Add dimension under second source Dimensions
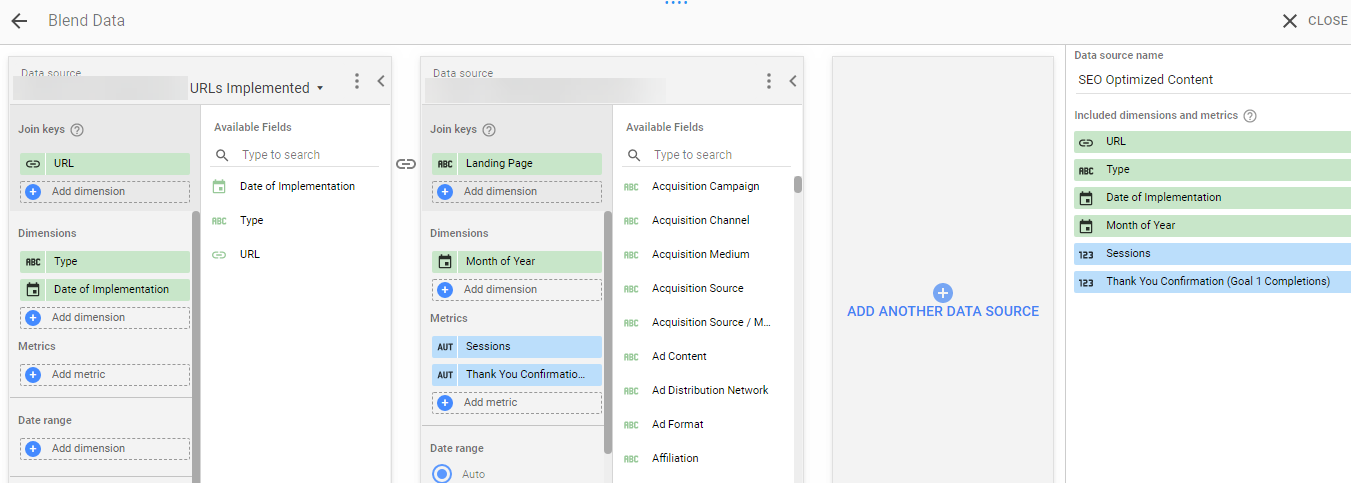 pos(517,290)
